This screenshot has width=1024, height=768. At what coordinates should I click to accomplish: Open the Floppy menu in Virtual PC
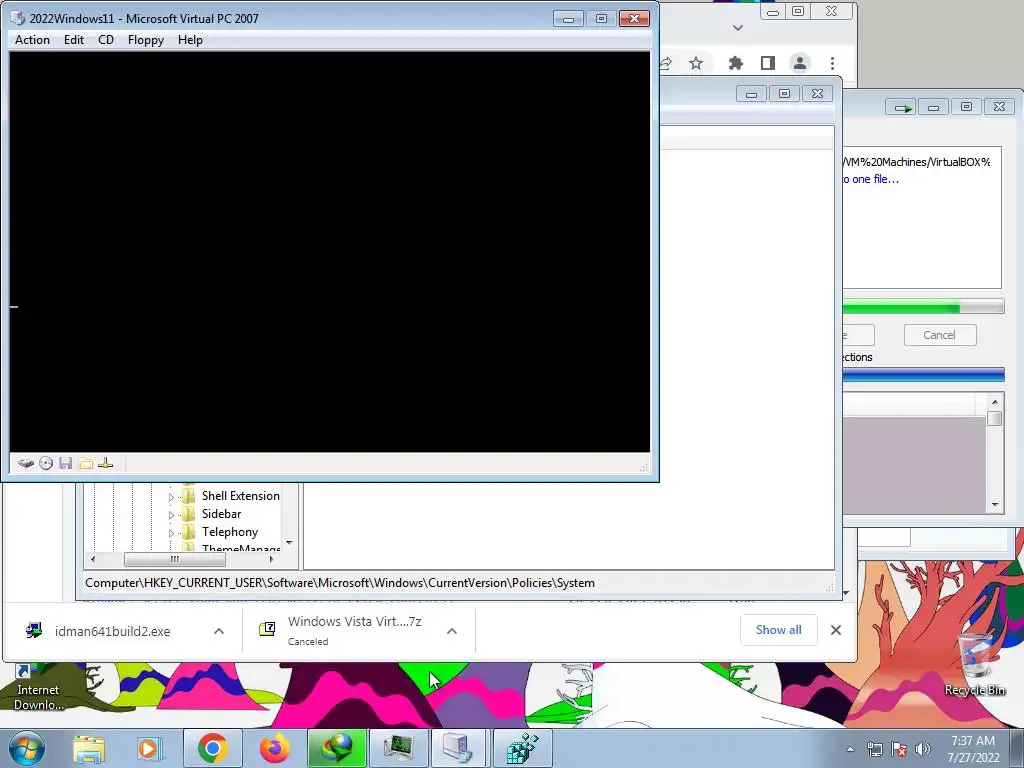[146, 40]
